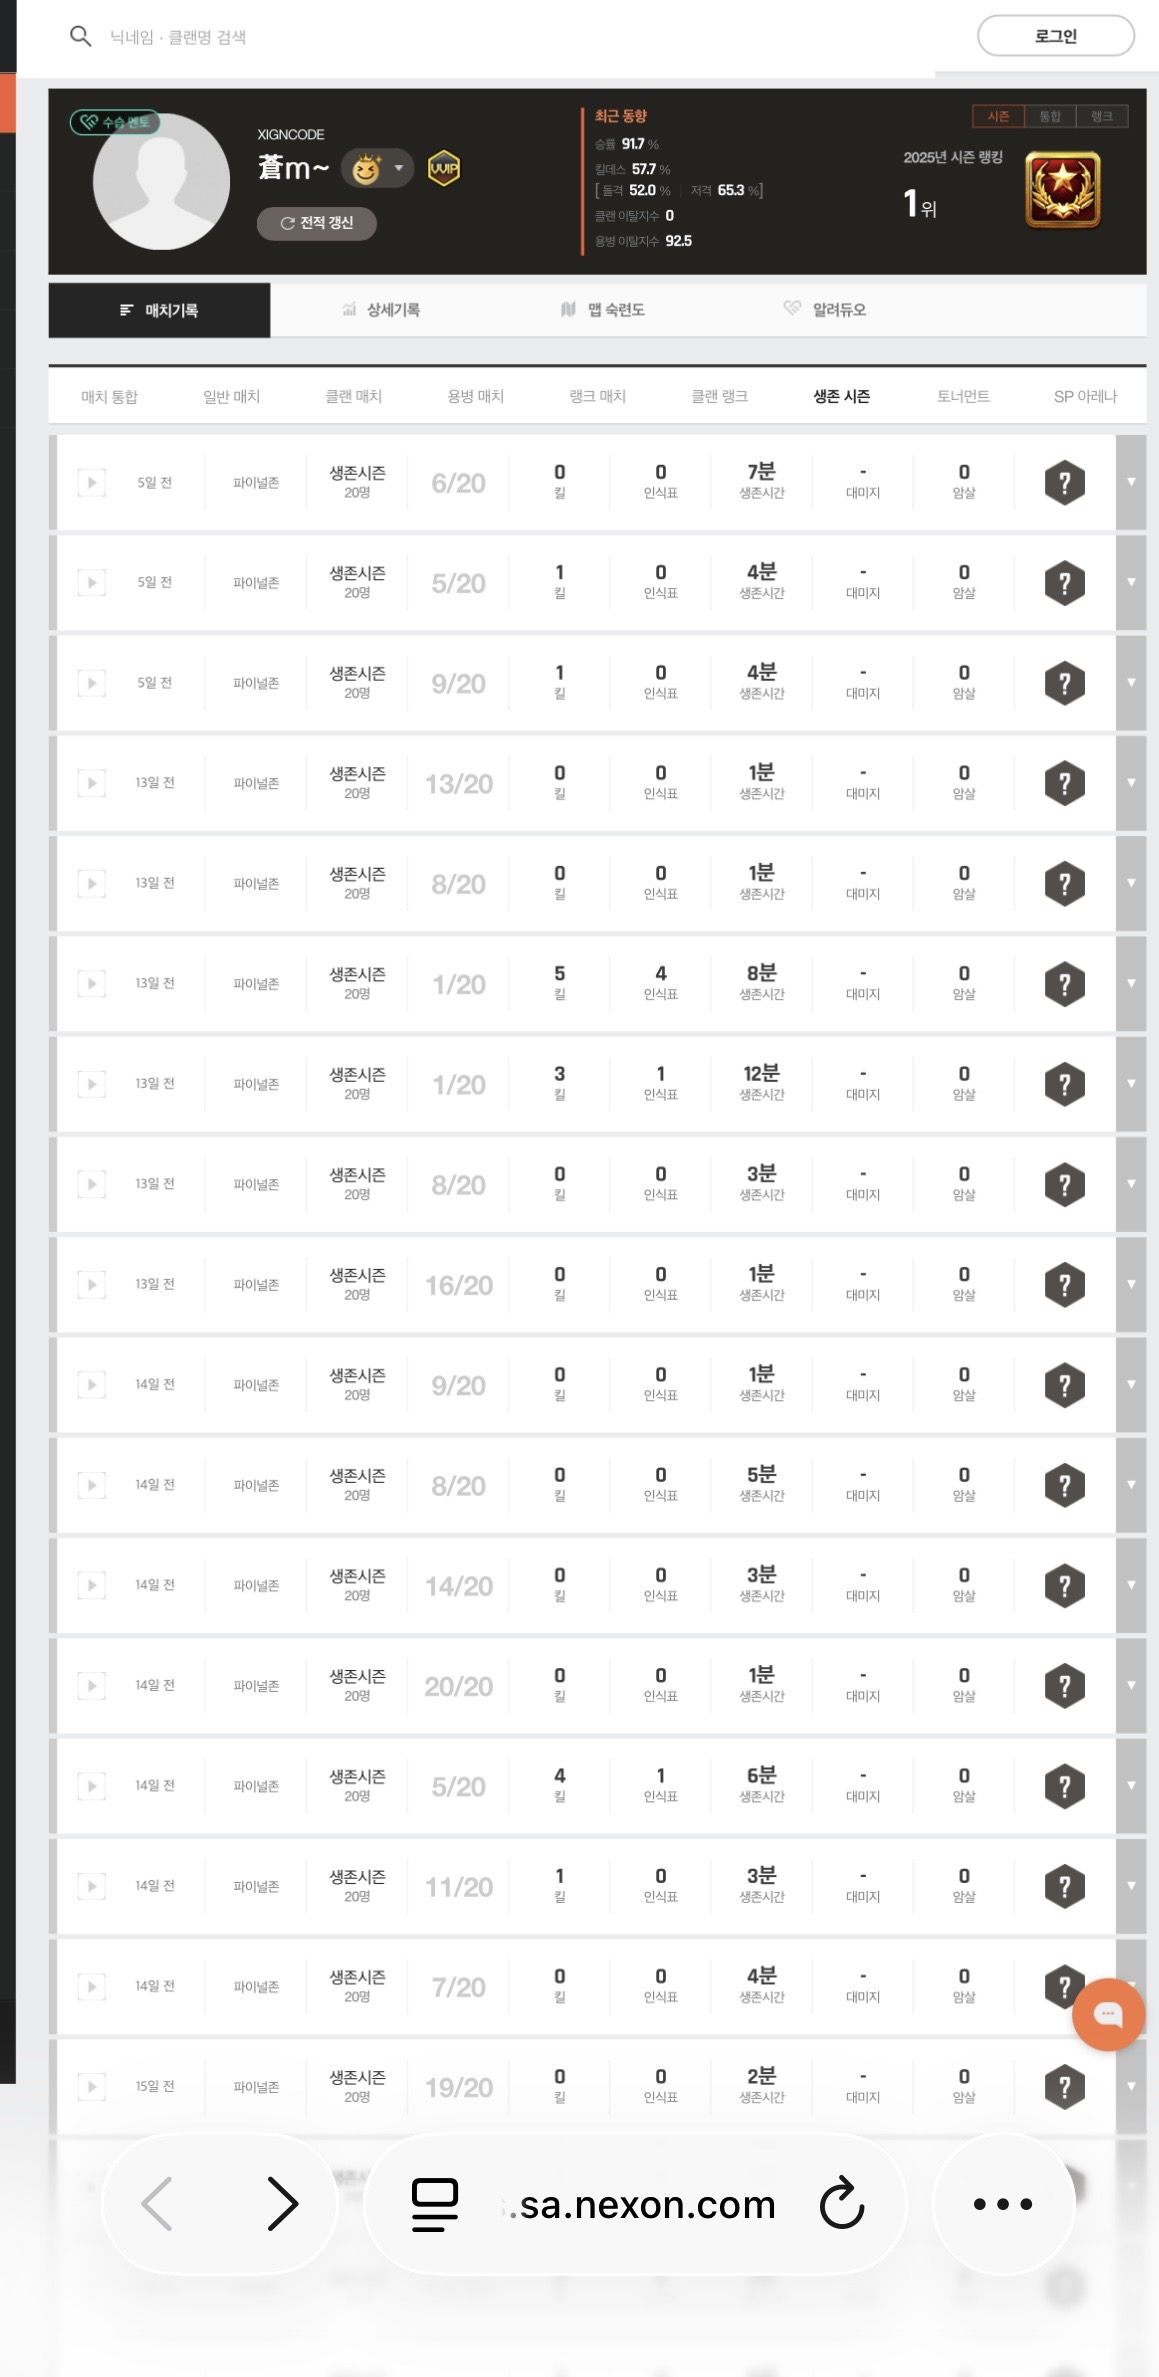Switch ranking view to 랭크

1102,117
